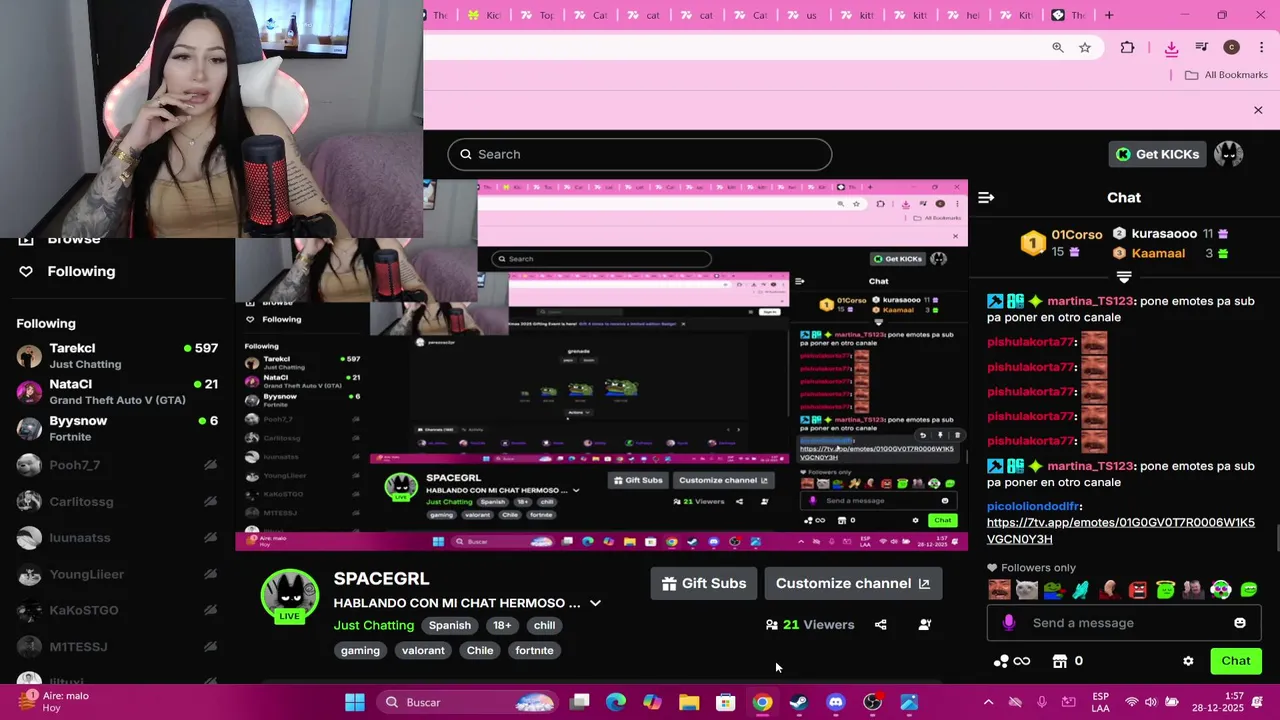The image size is (1280, 720).
Task: Select the last active 'The' tab
Action: coord(1068,15)
